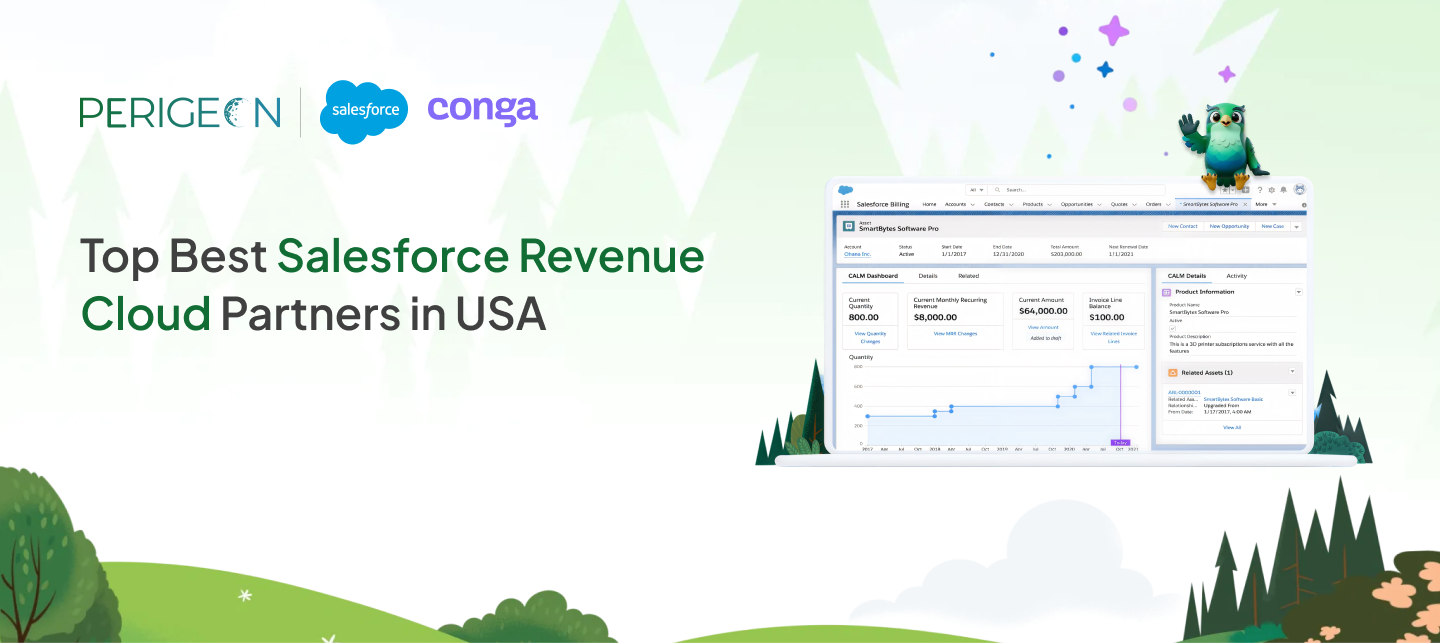Screen dimensions: 1440x643
Task: Click the New Case button
Action: pos(1273,226)
